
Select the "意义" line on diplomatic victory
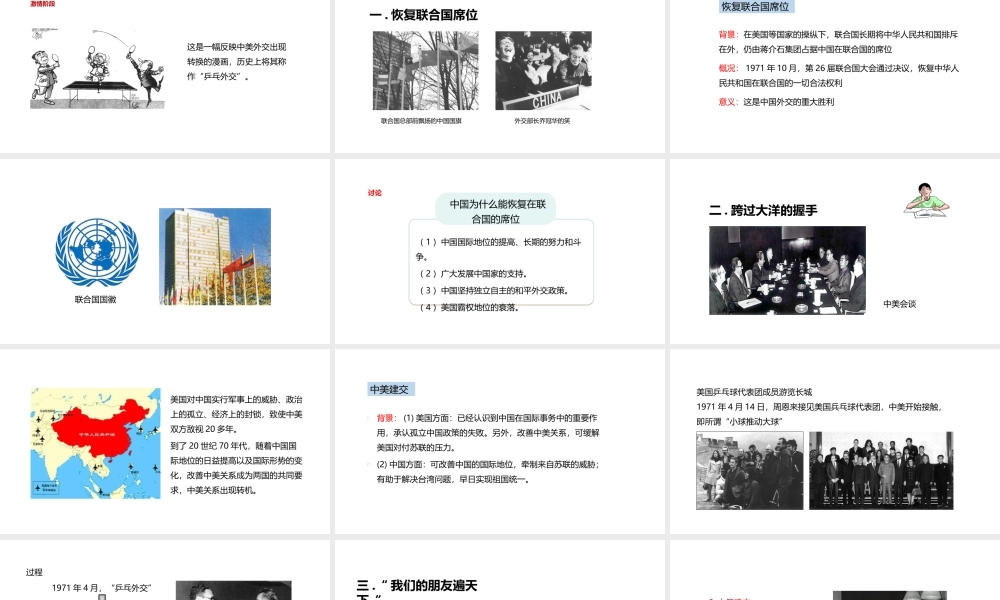tap(776, 101)
